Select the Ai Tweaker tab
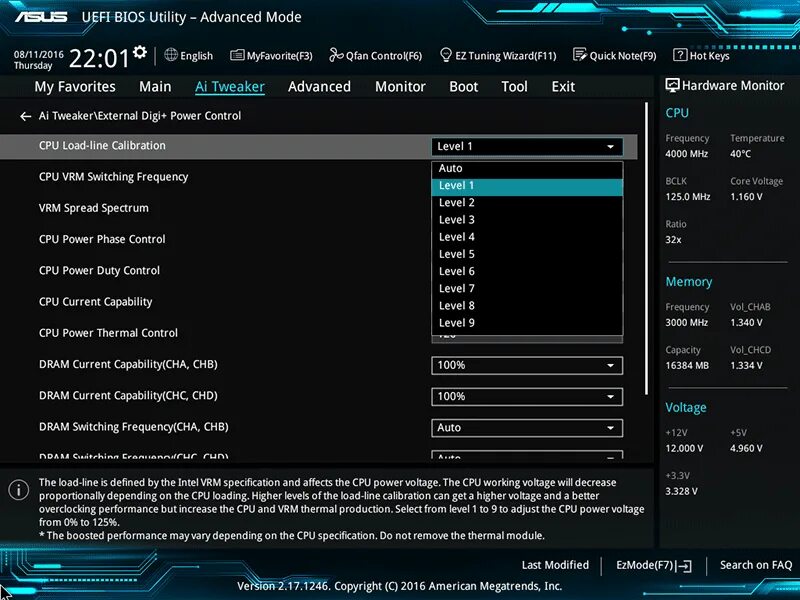Image resolution: width=800 pixels, height=600 pixels. [x=230, y=87]
